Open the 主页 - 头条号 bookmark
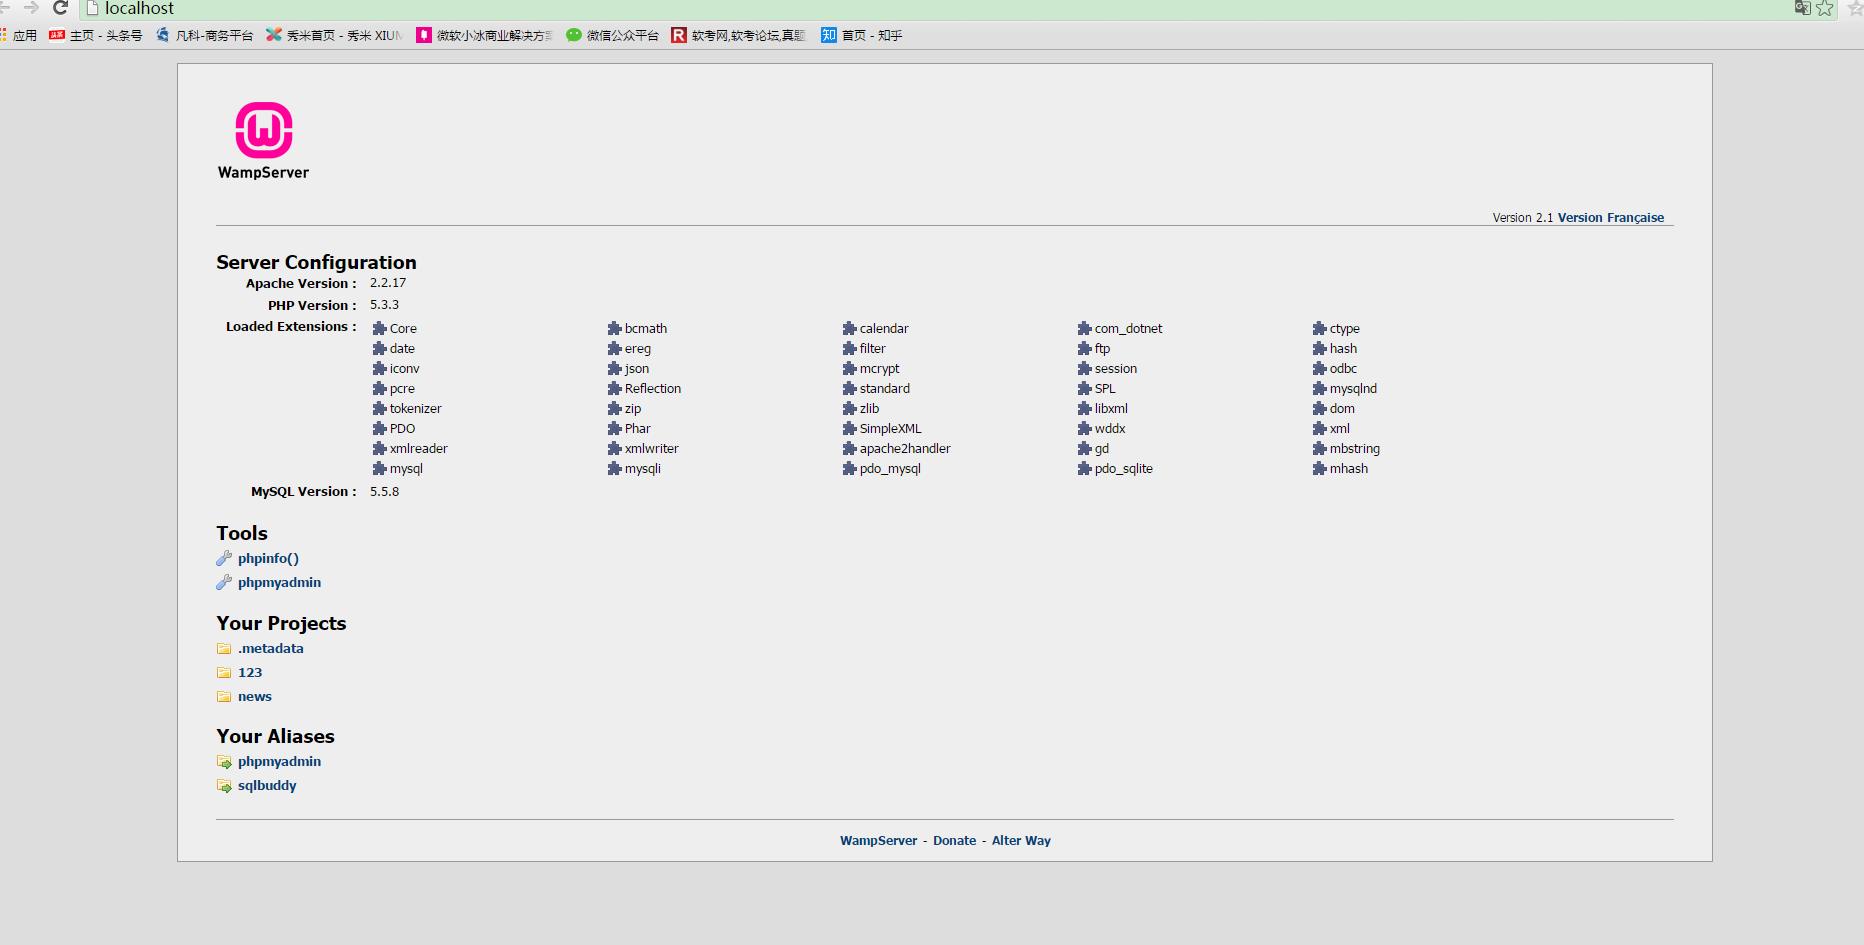This screenshot has height=945, width=1864. 96,35
